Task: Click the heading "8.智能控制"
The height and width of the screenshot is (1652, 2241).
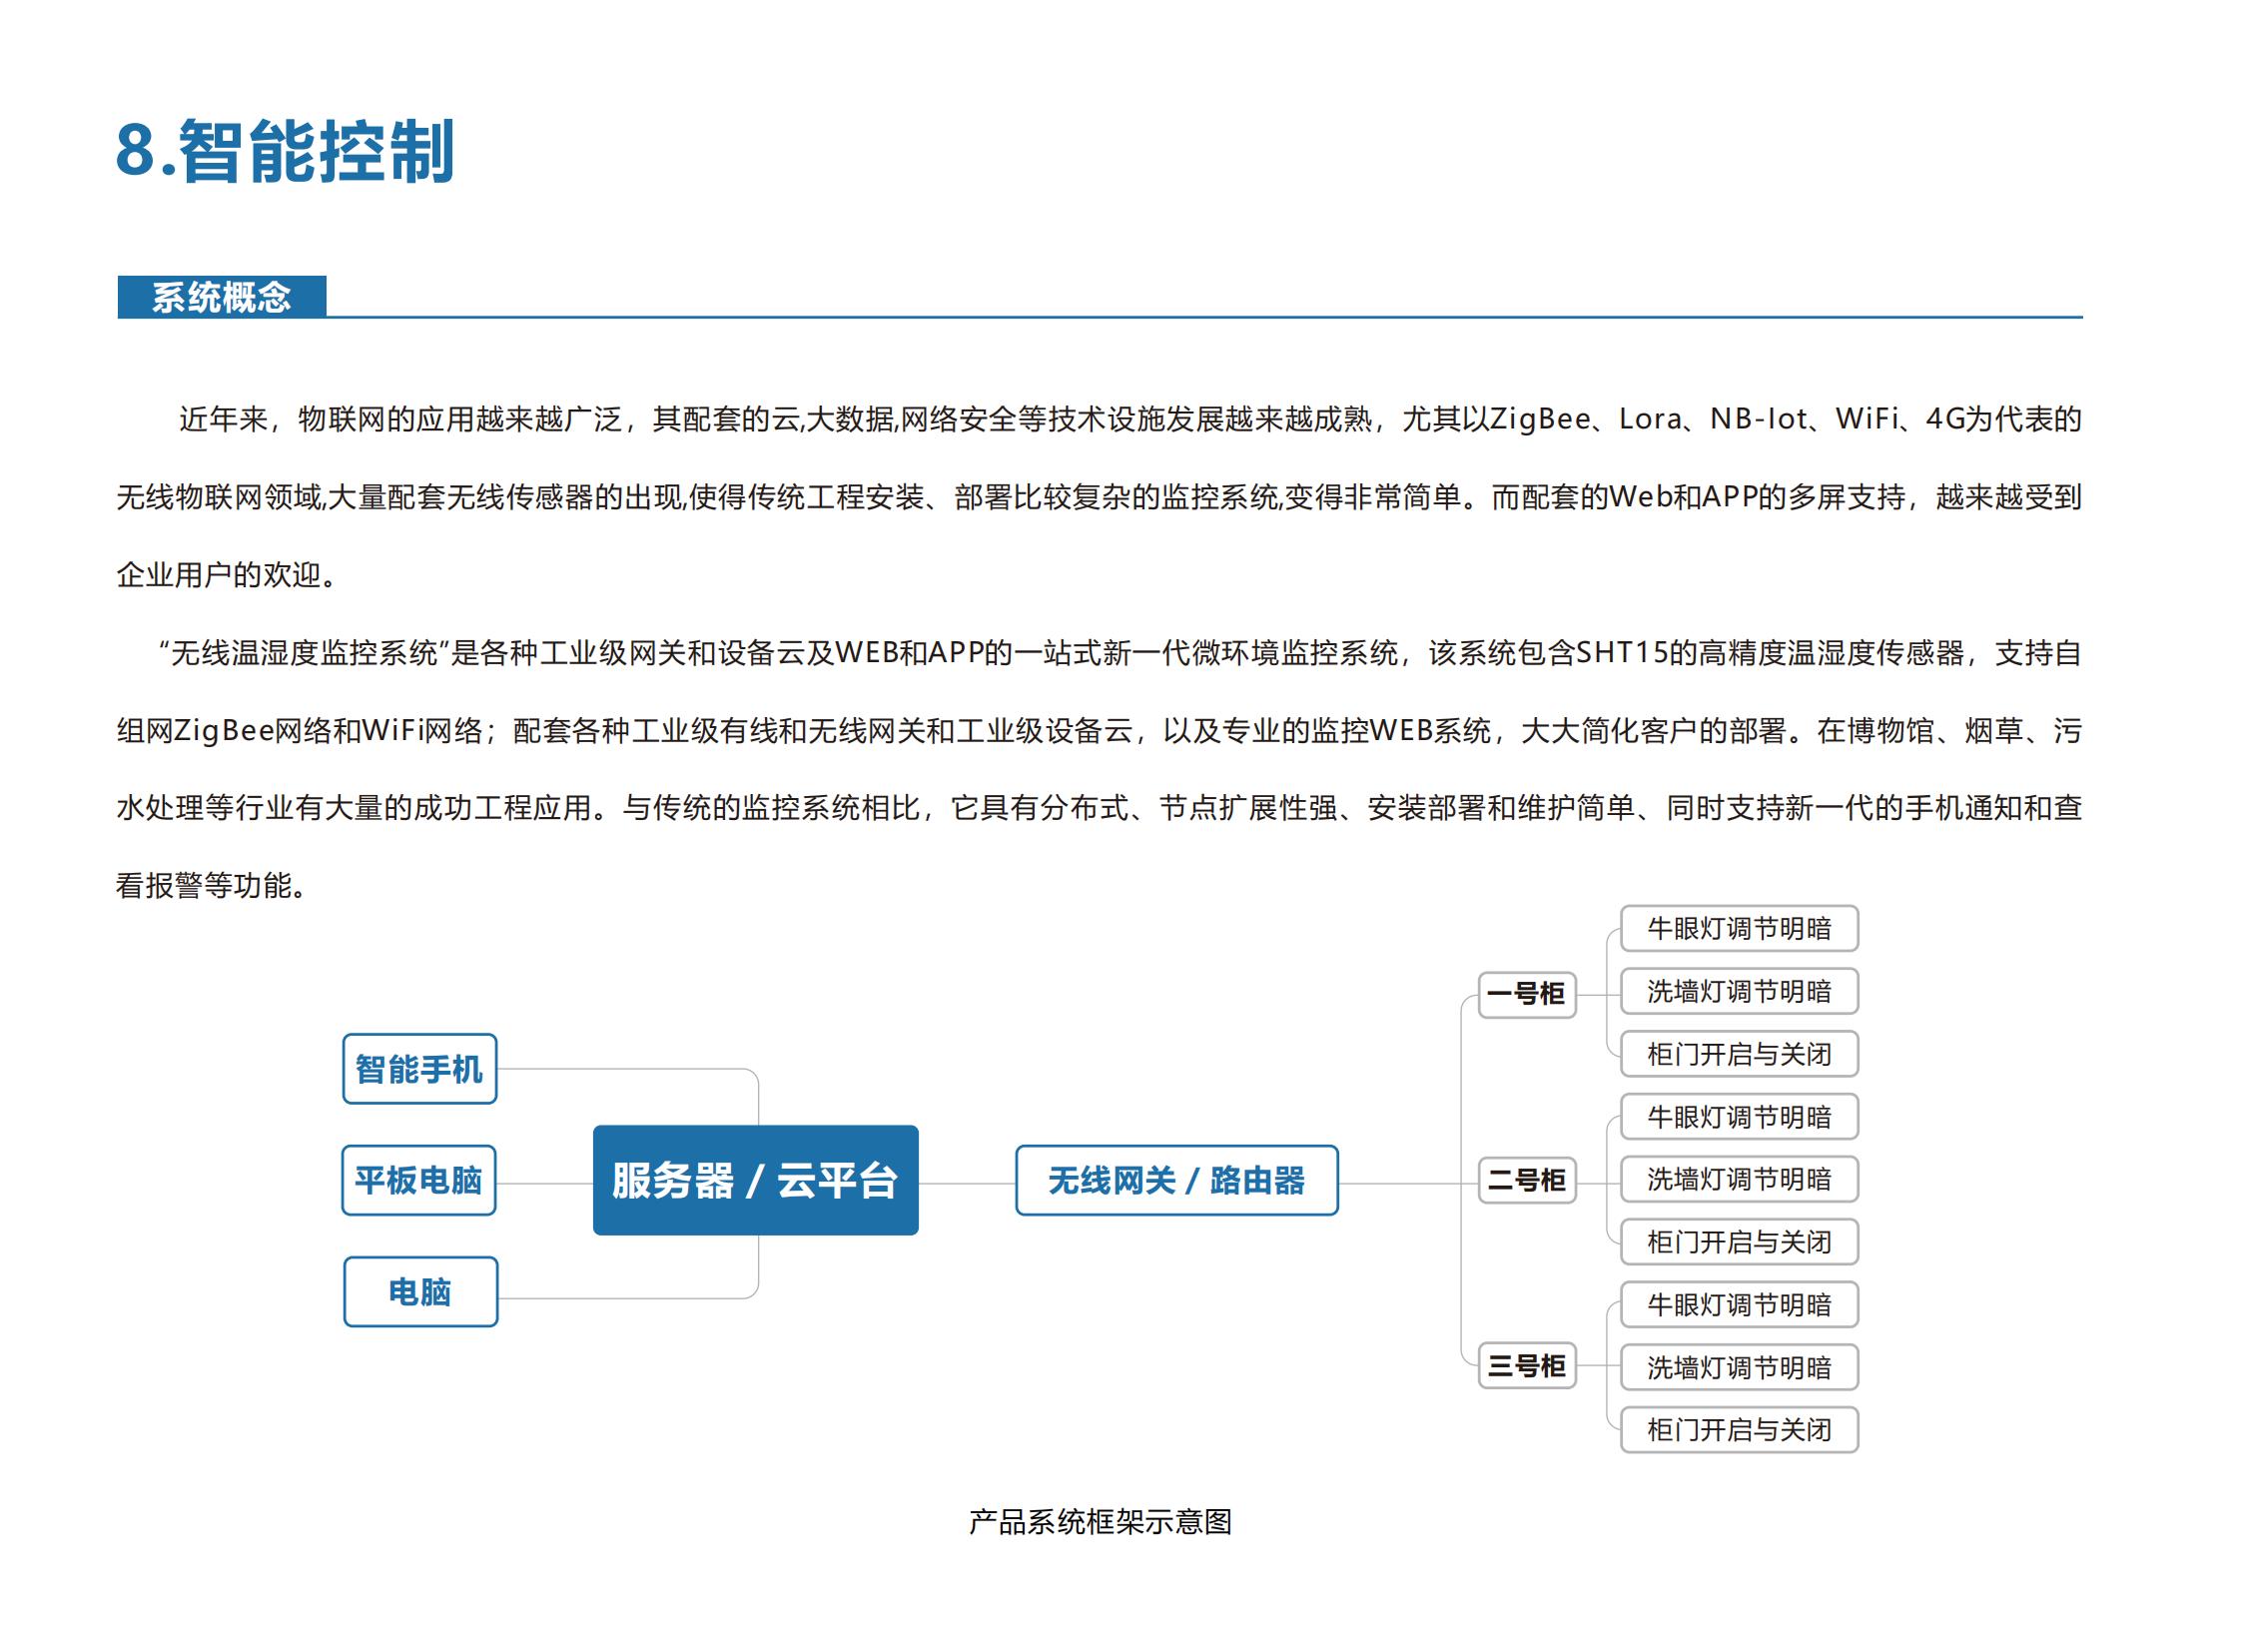Action: (x=285, y=151)
